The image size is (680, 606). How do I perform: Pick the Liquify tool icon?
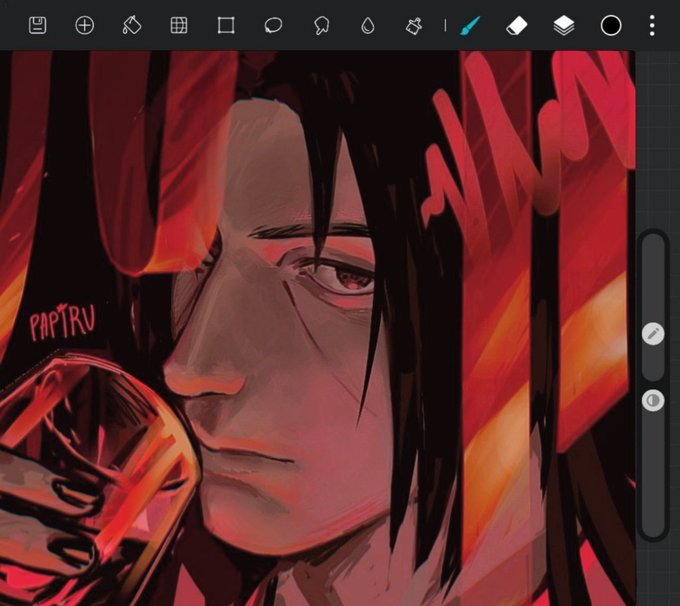pyautogui.click(x=321, y=25)
